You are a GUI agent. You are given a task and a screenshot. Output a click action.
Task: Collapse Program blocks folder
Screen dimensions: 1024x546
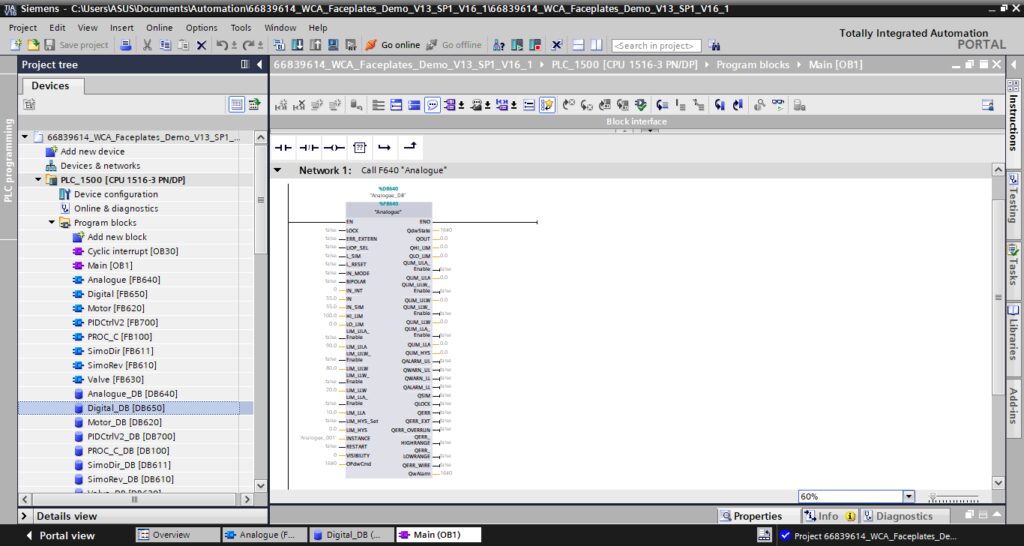pos(52,223)
